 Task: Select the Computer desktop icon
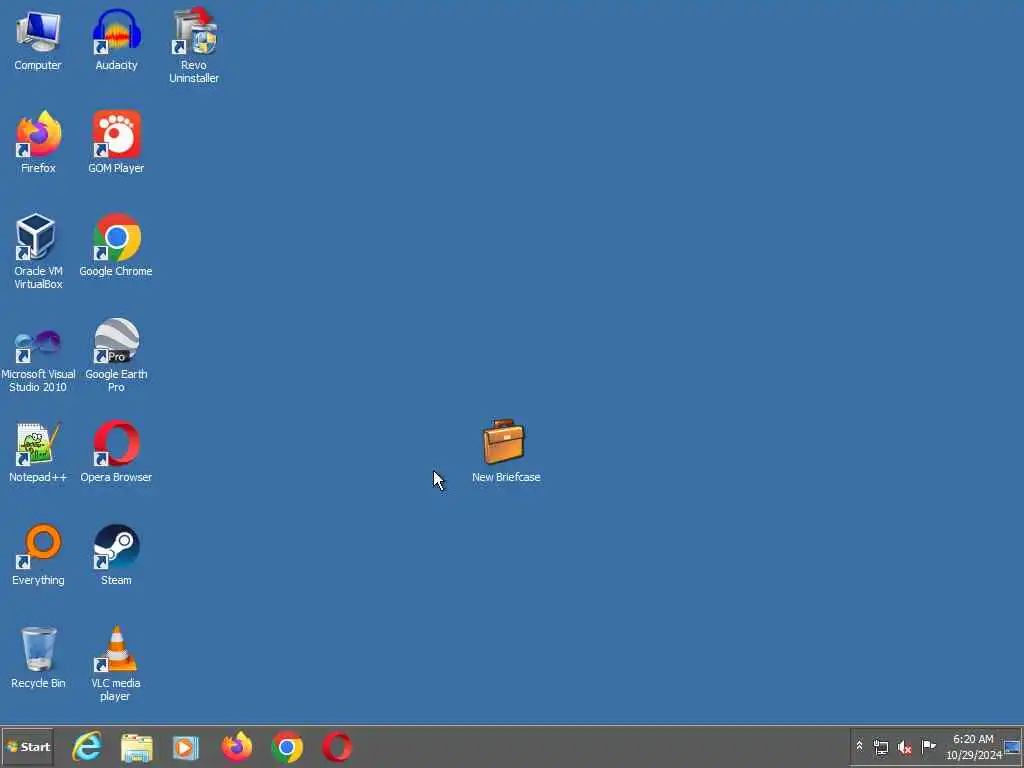tap(38, 39)
